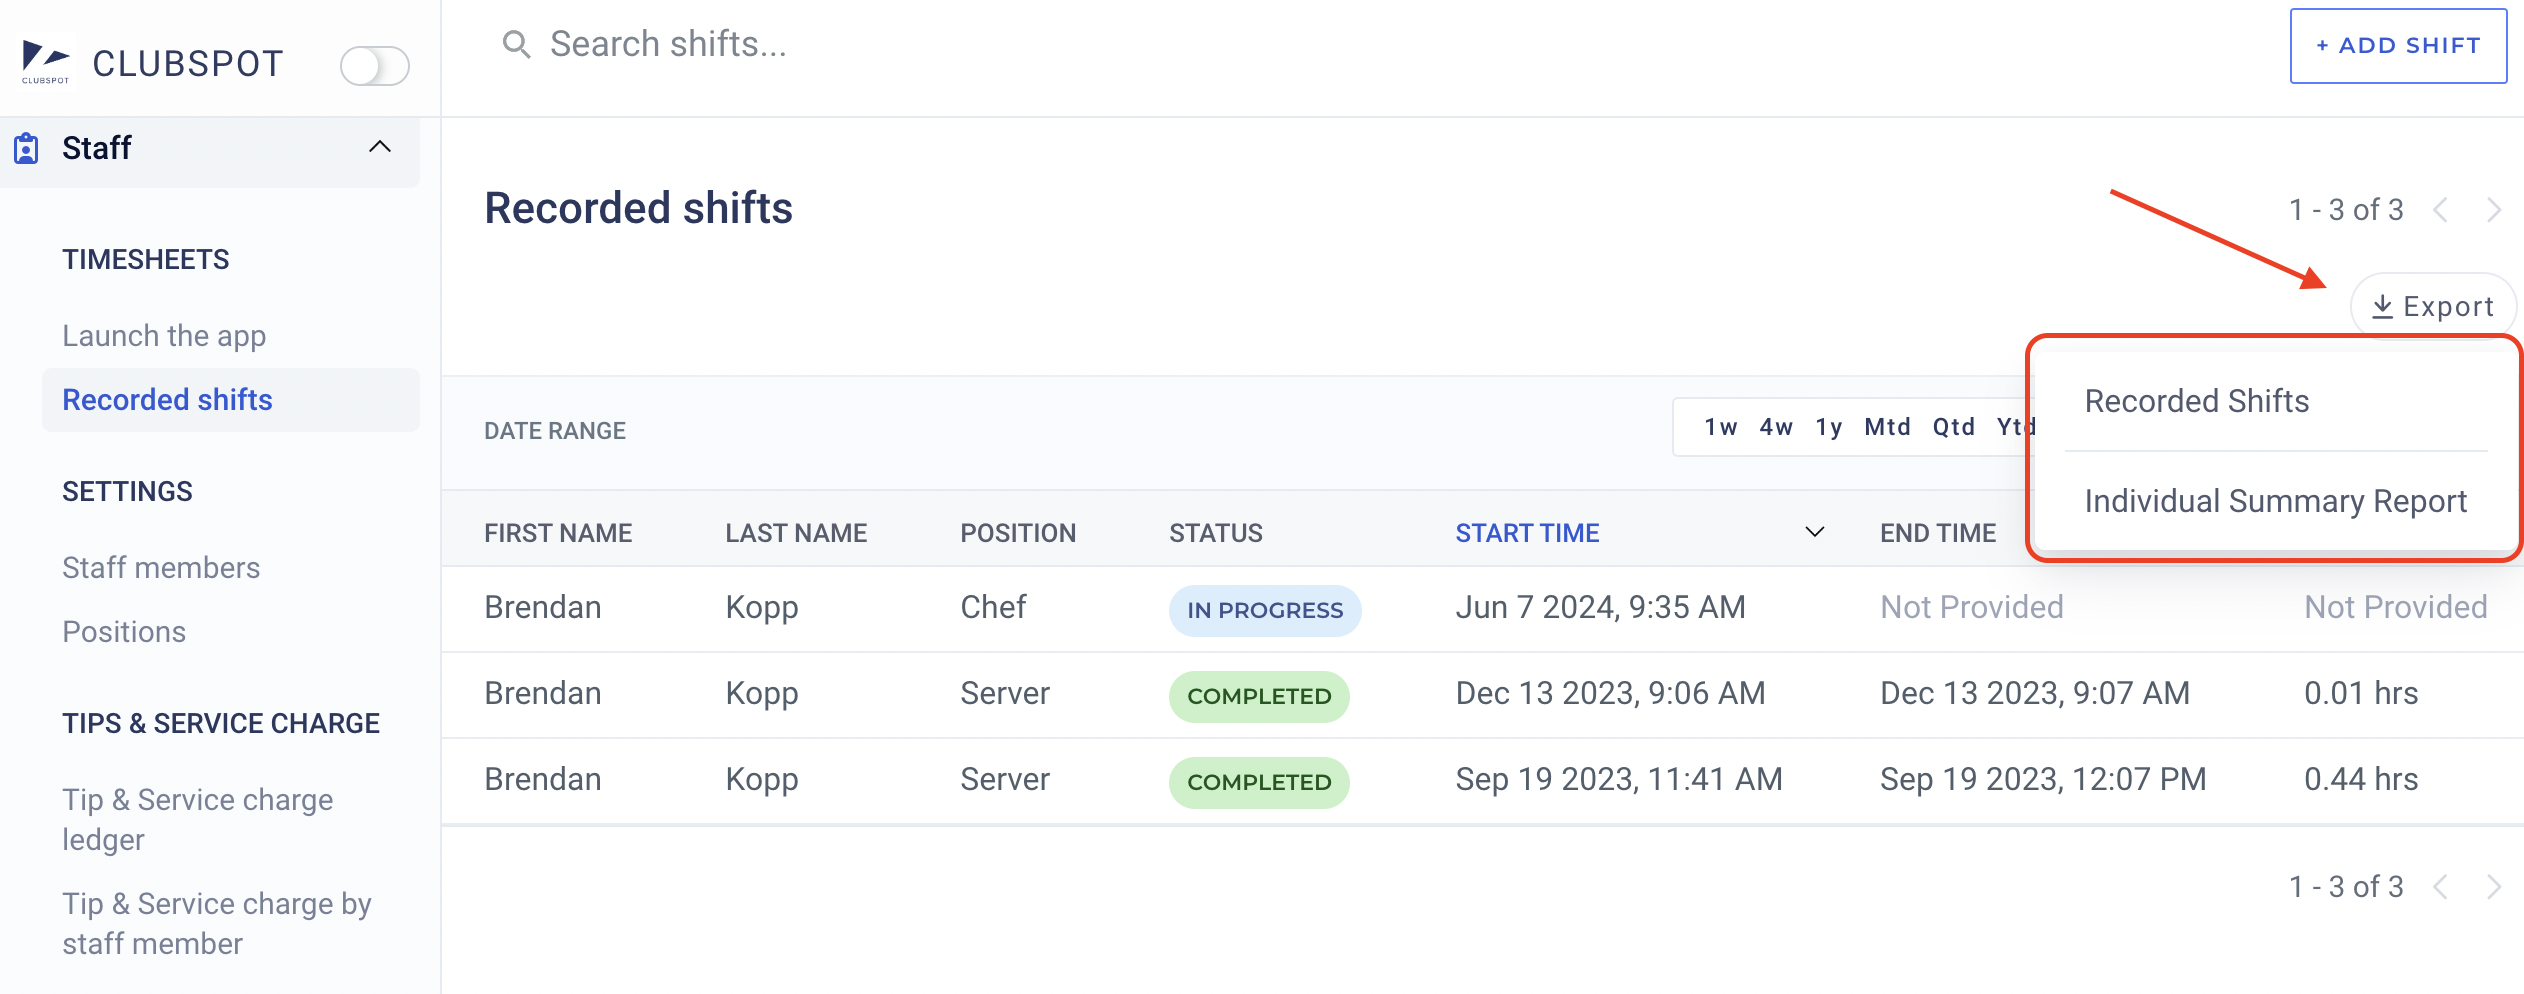The image size is (2524, 994).
Task: Click the Clubspot logo icon
Action: (x=46, y=62)
